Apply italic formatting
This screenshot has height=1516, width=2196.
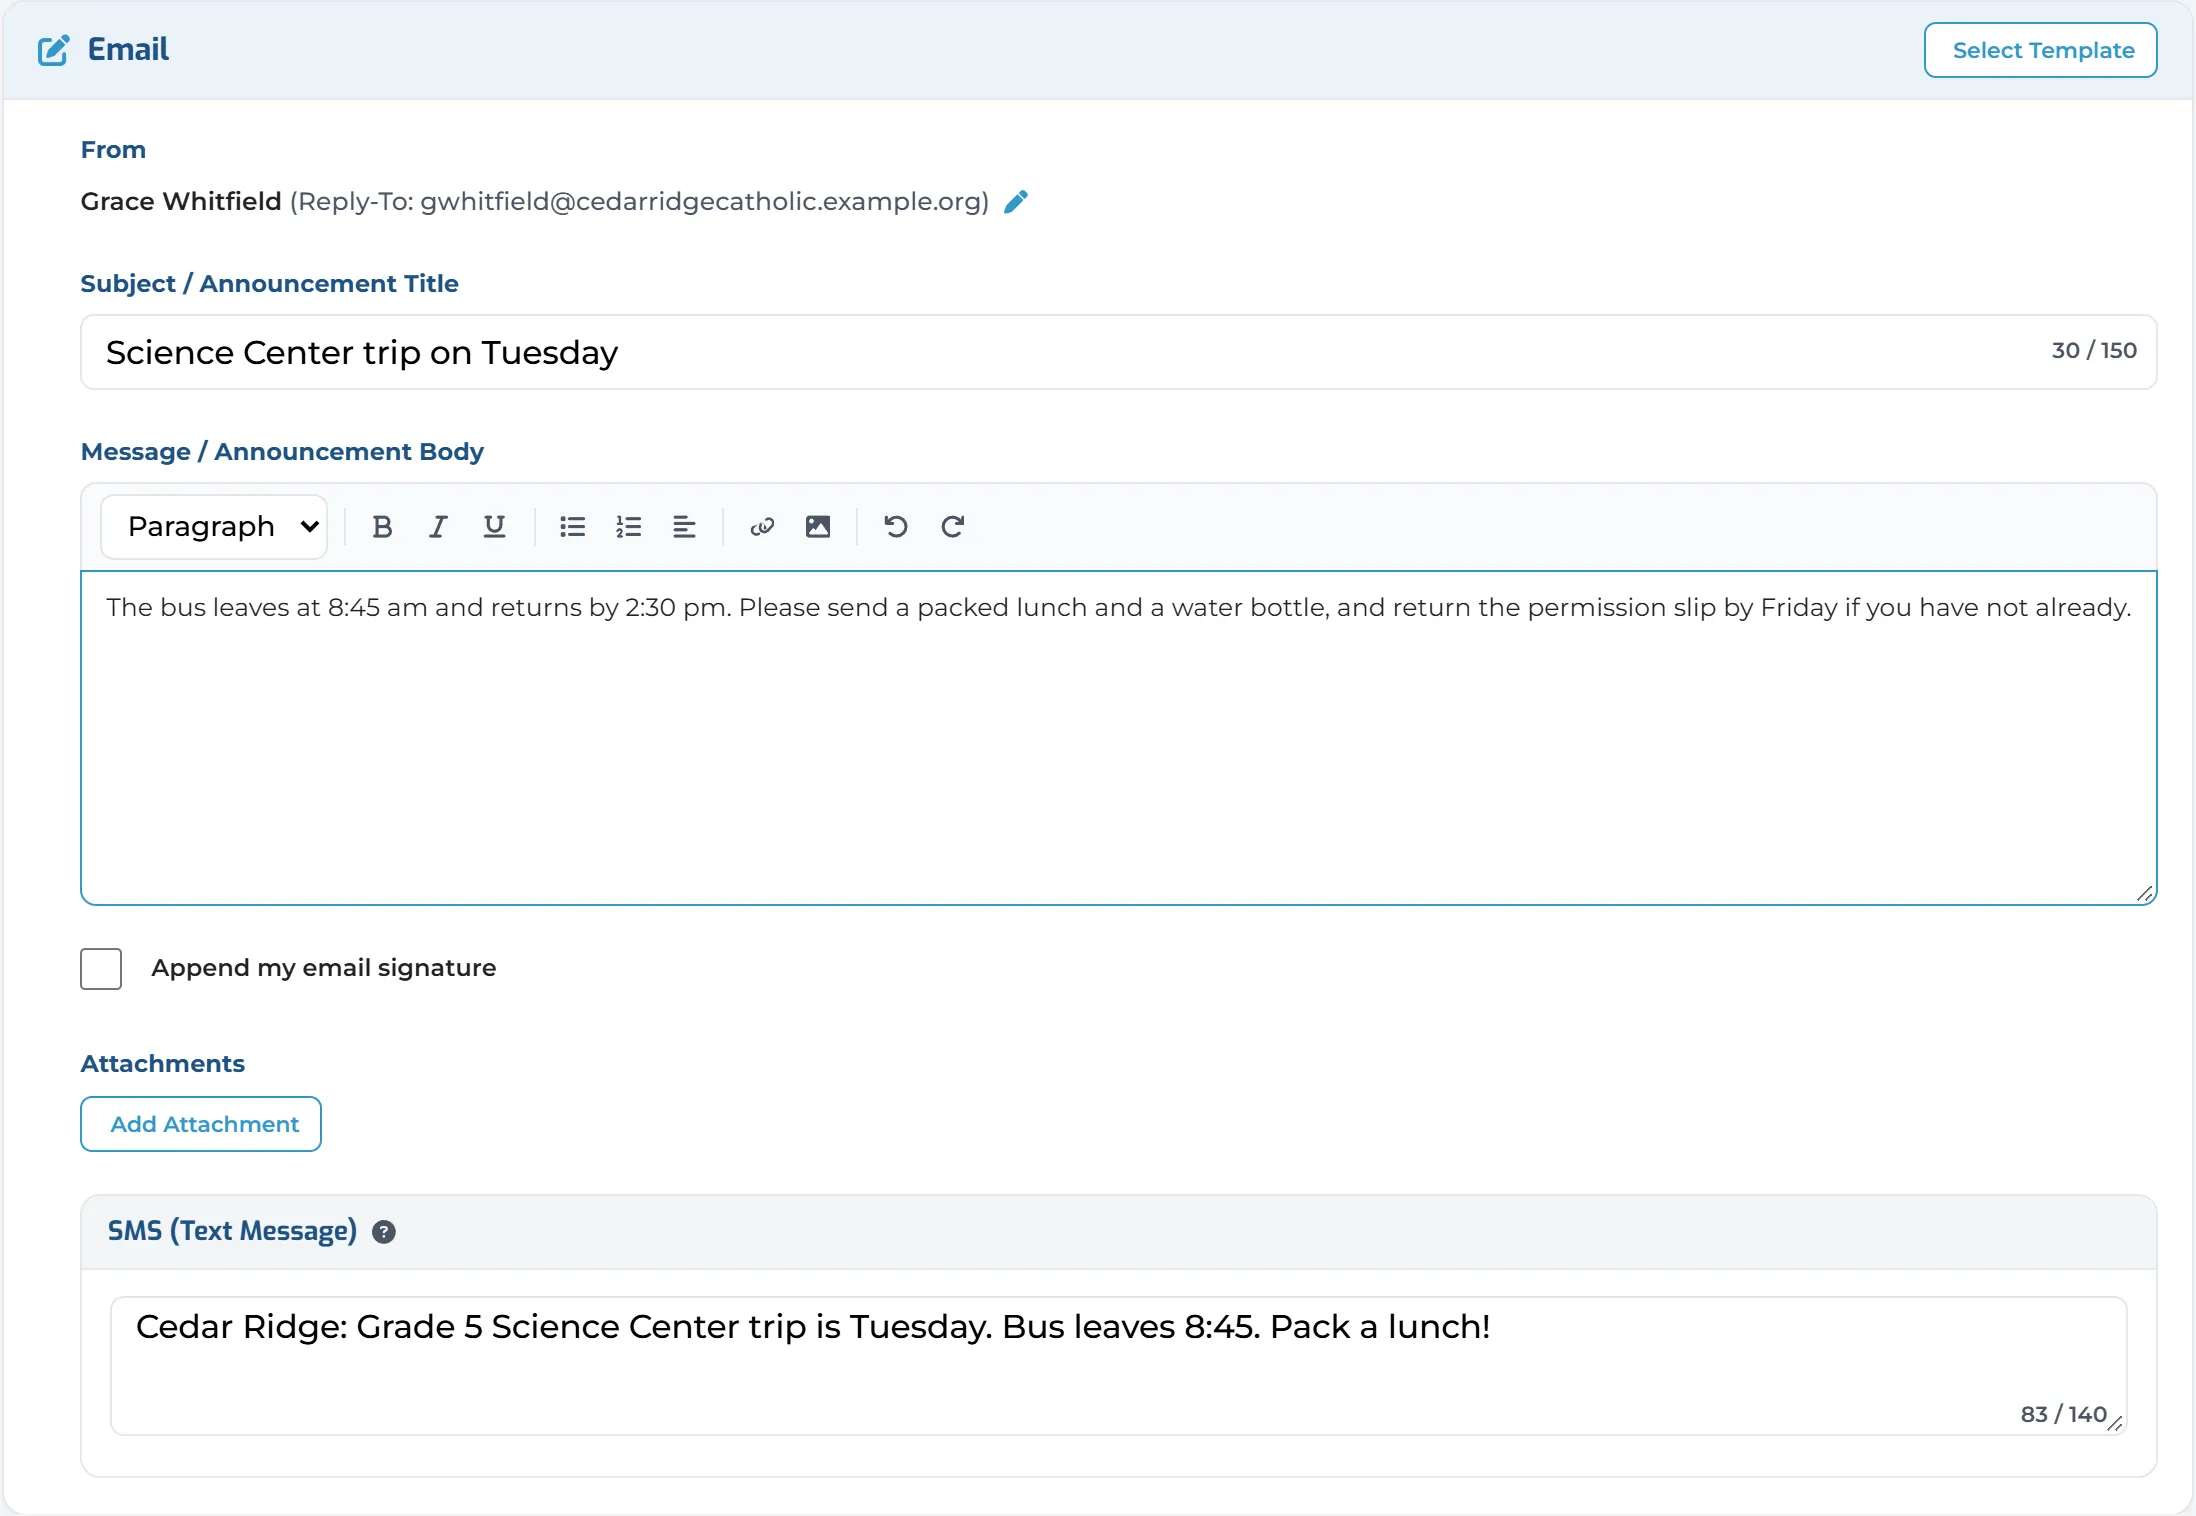438,527
